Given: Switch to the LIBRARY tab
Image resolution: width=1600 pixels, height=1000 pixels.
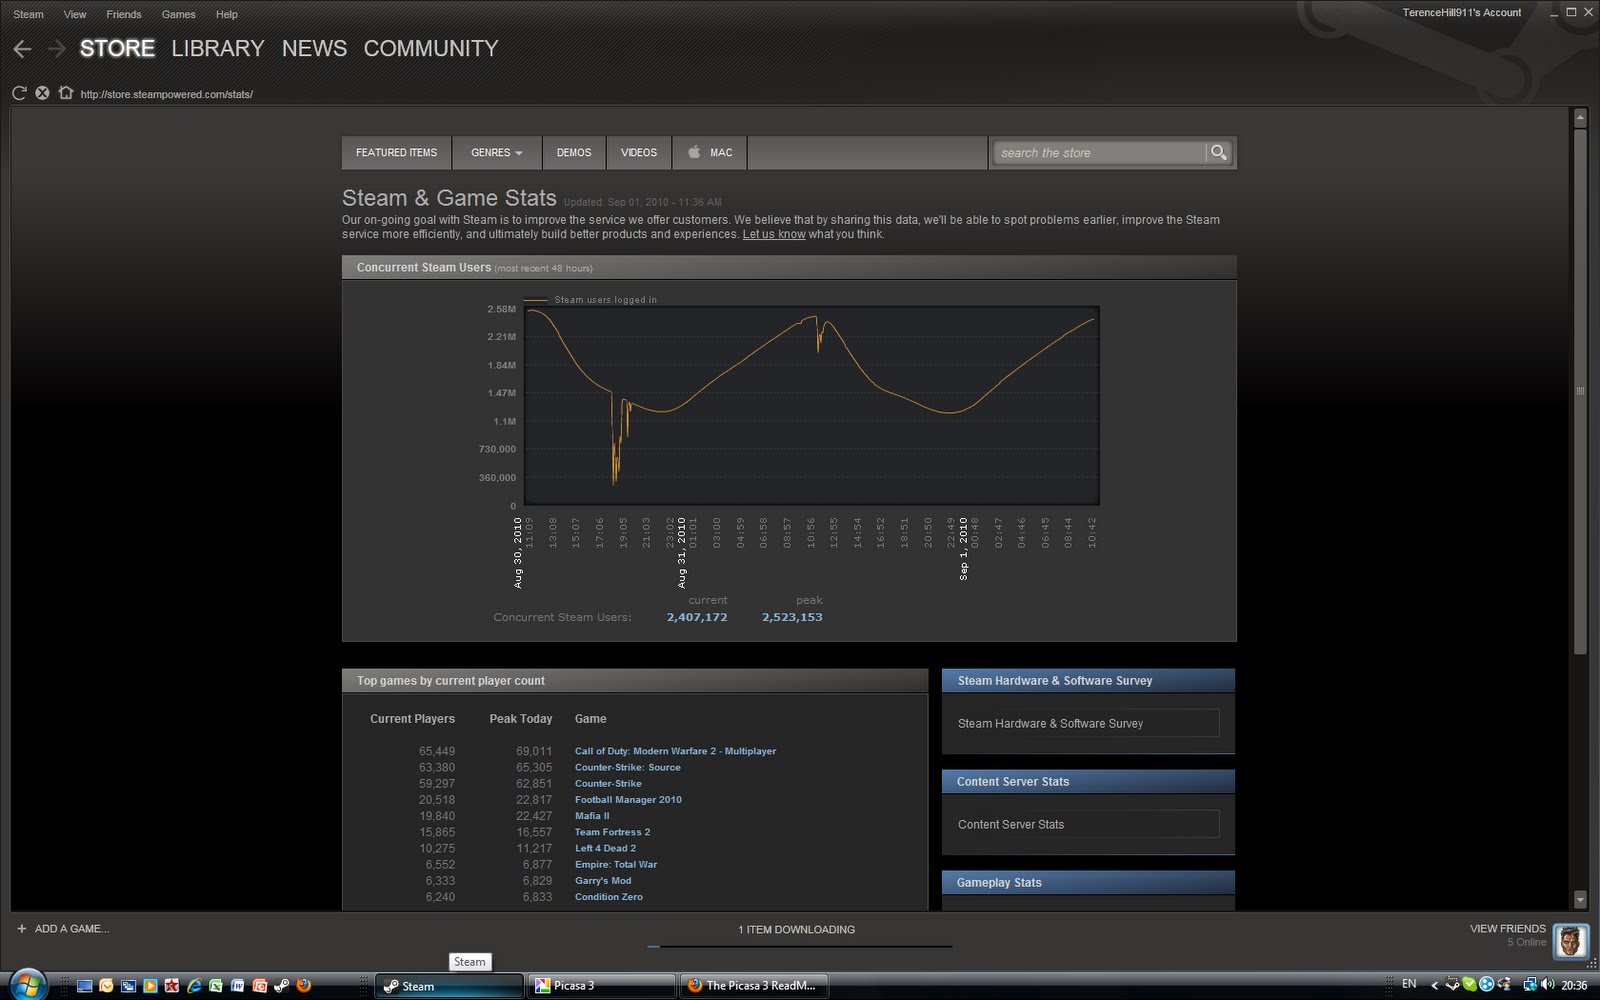Looking at the screenshot, I should coord(217,48).
